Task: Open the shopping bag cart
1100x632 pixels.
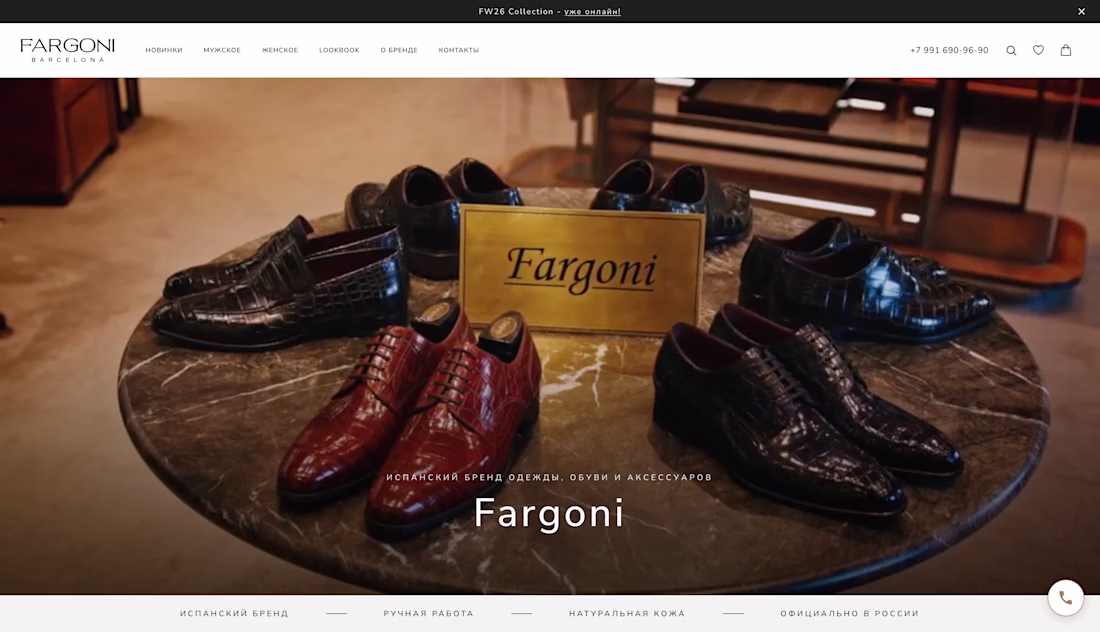Action: tap(1066, 50)
